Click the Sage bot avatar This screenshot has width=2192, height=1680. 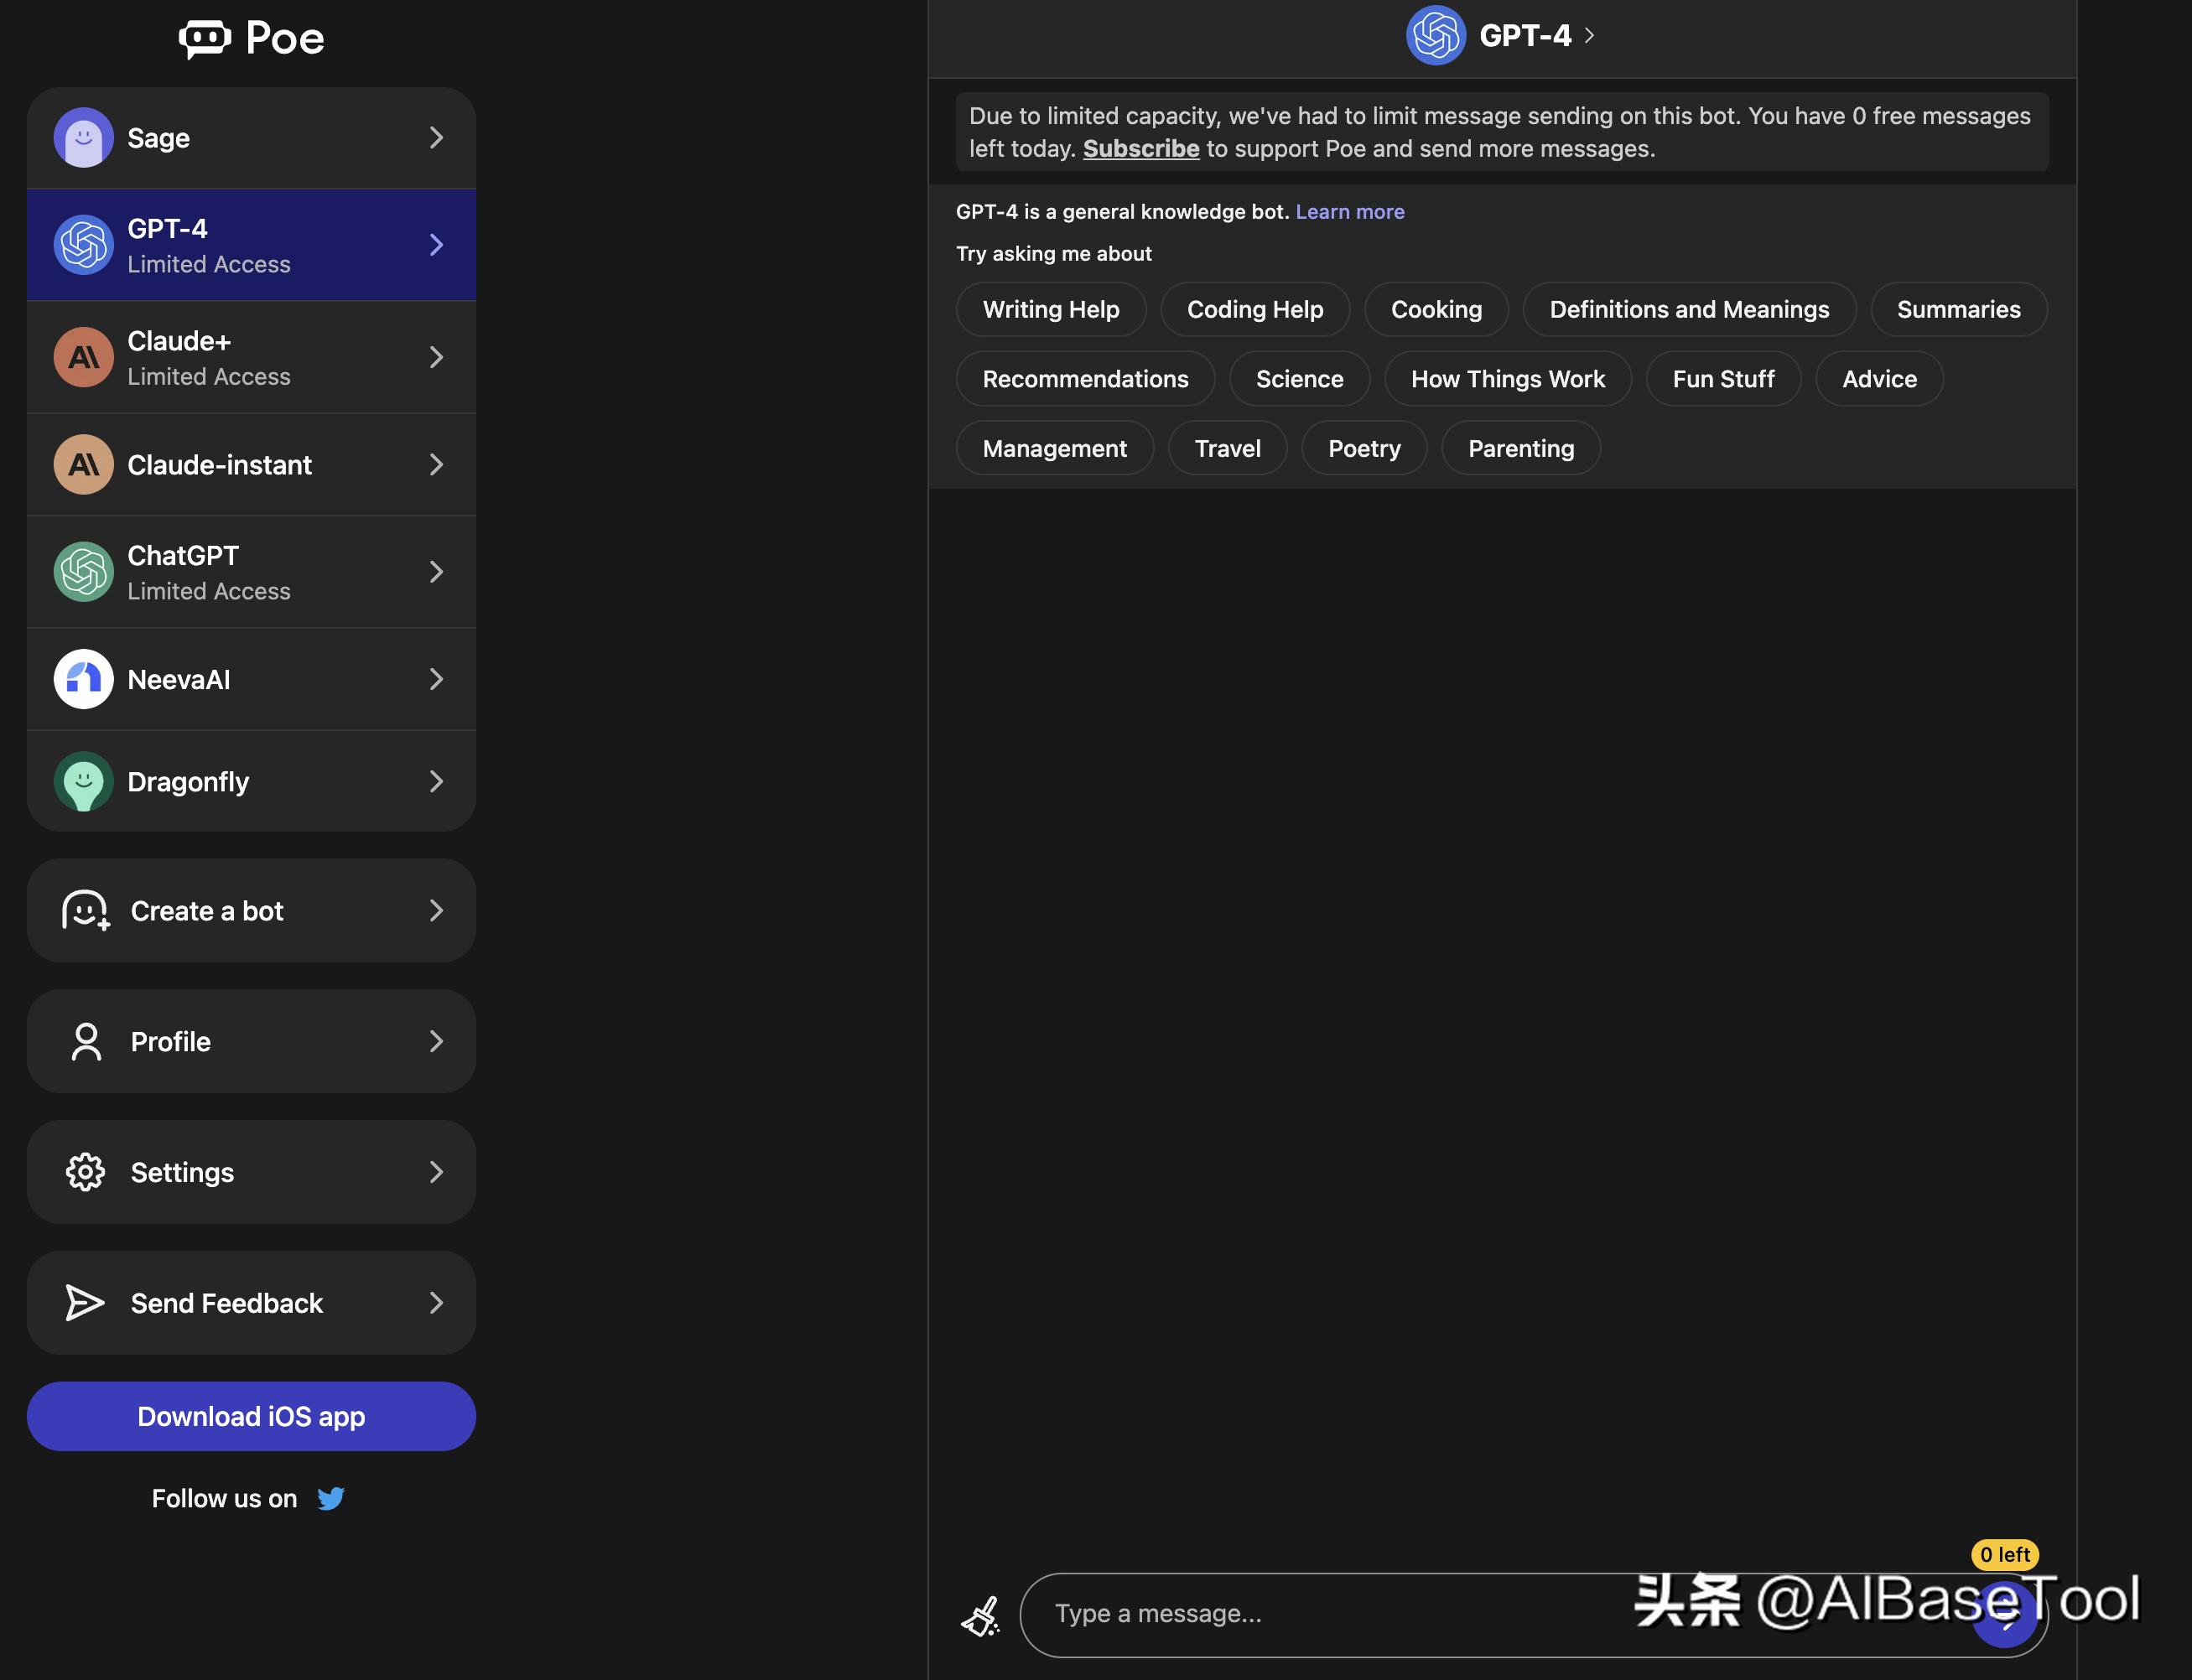(x=83, y=137)
